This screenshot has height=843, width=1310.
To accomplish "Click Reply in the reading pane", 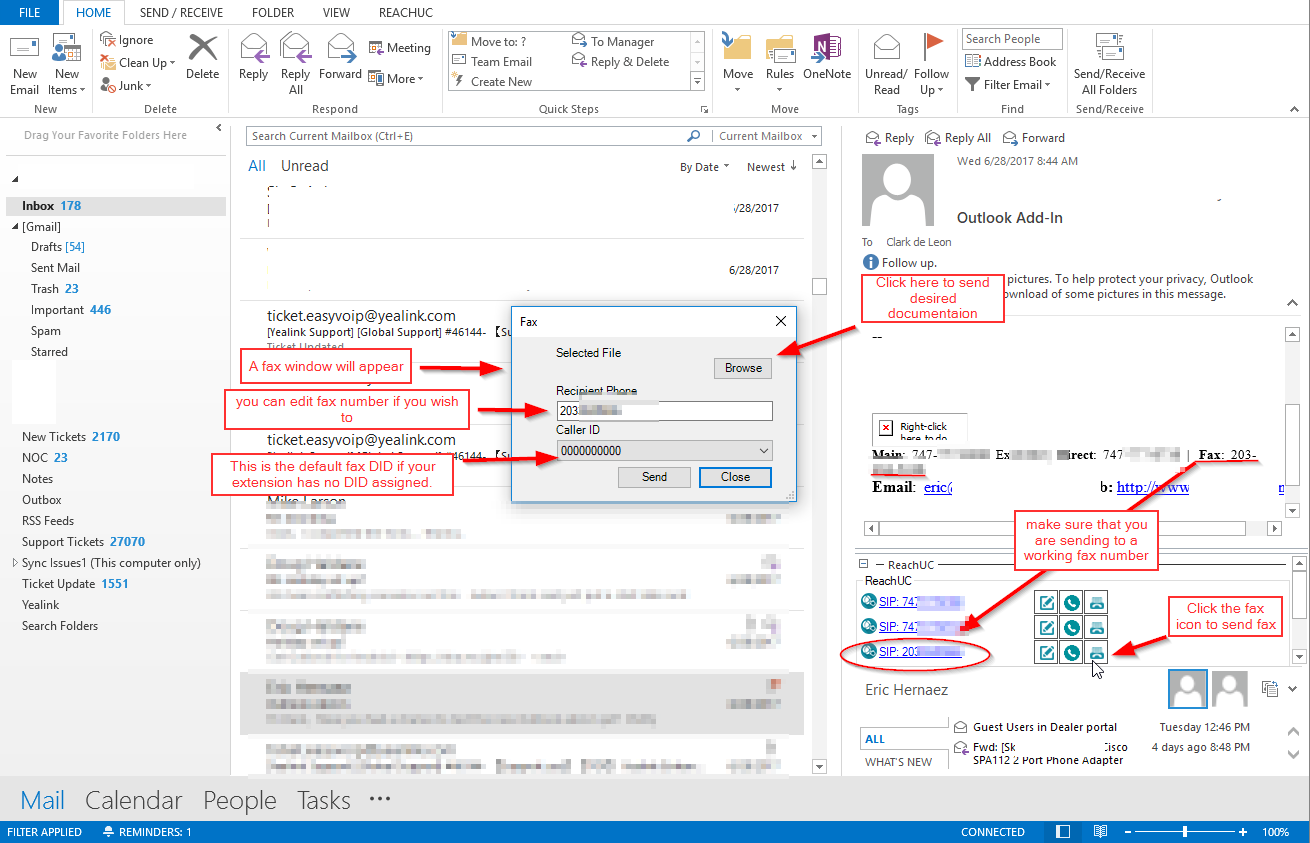I will click(x=889, y=138).
